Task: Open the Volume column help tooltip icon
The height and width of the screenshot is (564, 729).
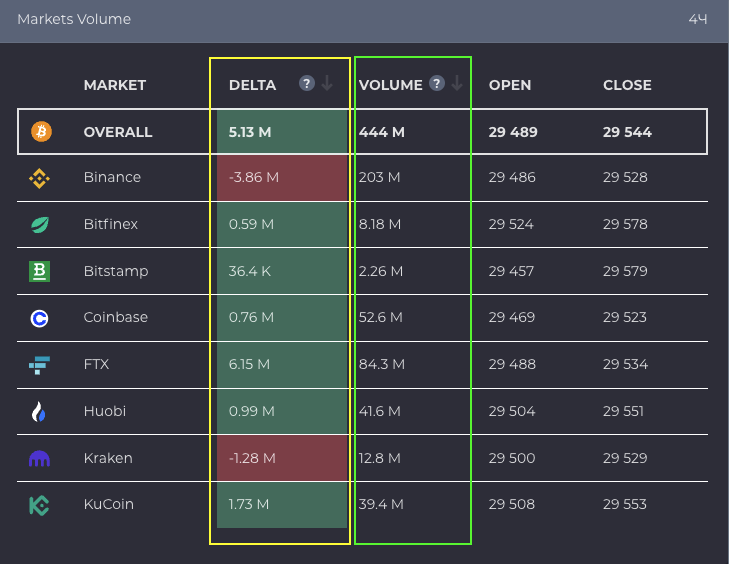Action: (436, 84)
